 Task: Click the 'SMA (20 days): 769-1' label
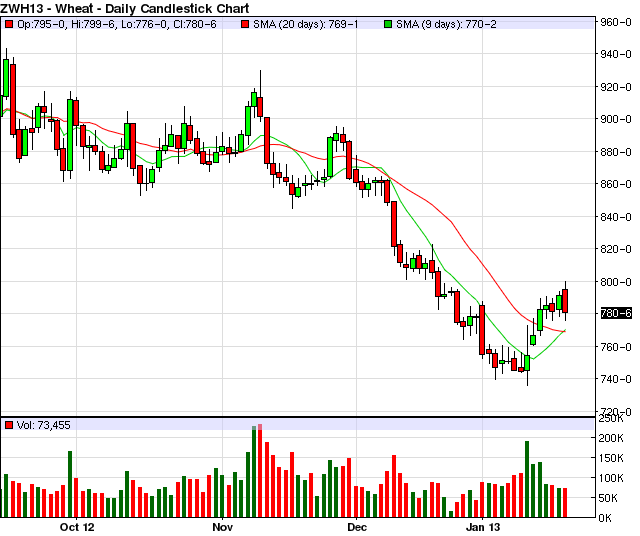[305, 24]
